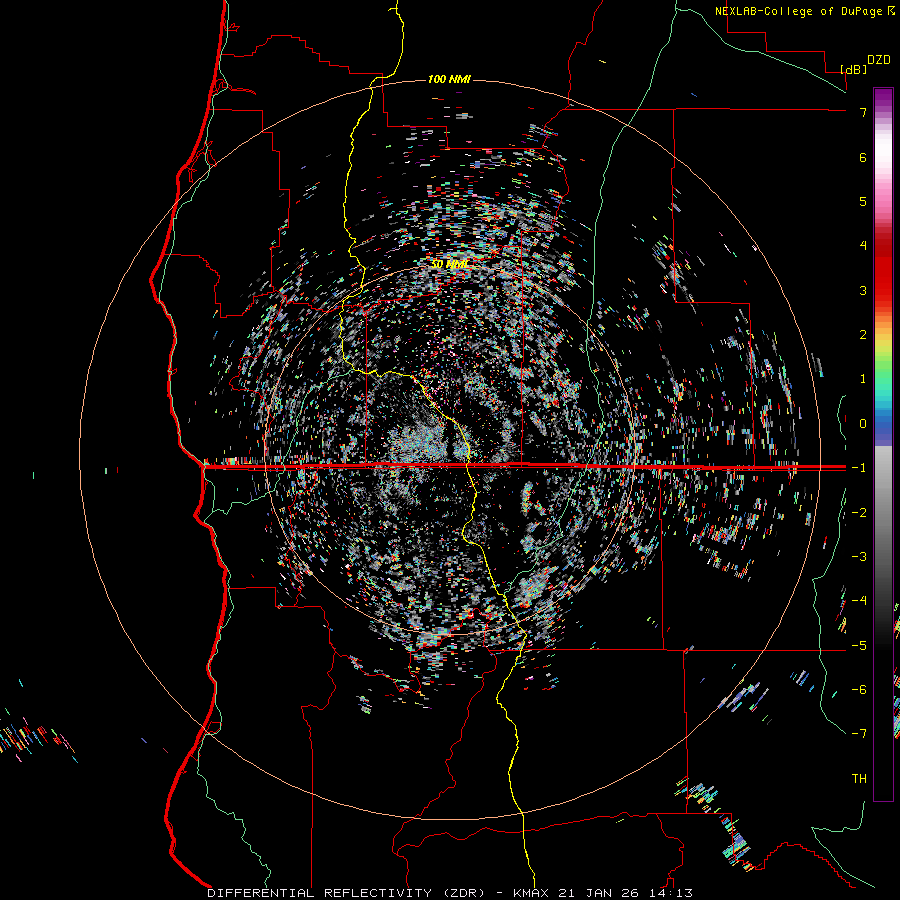Click the positive 7 dB scale label
Viewport: 900px width, 900px height.
863,112
